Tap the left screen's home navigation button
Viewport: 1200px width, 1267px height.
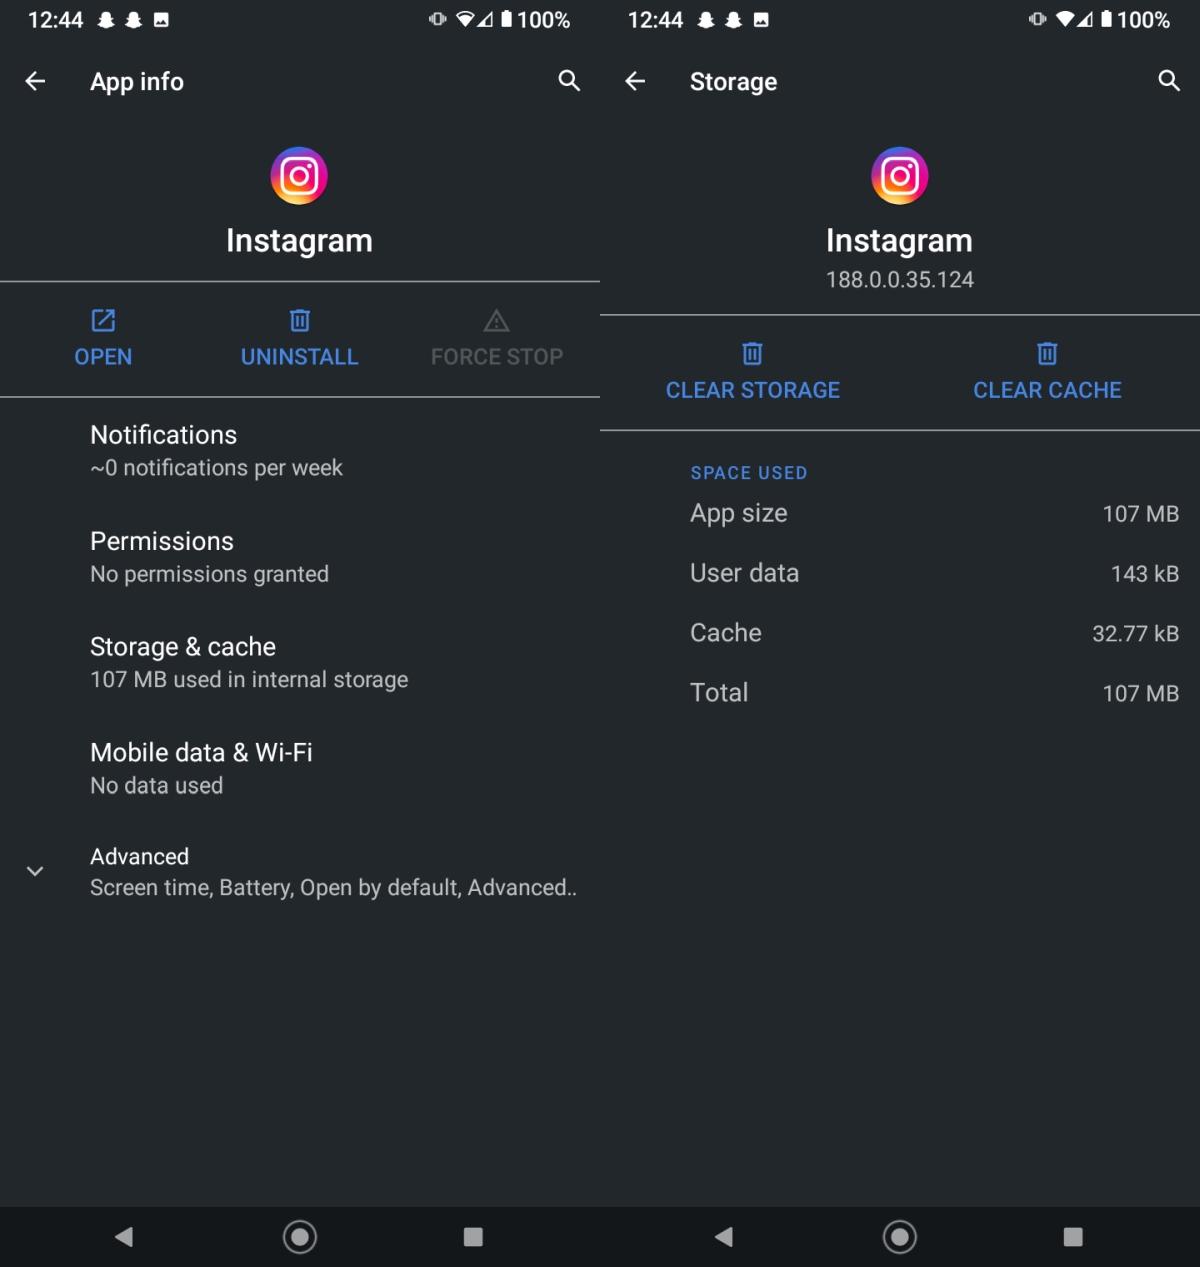(x=300, y=1237)
